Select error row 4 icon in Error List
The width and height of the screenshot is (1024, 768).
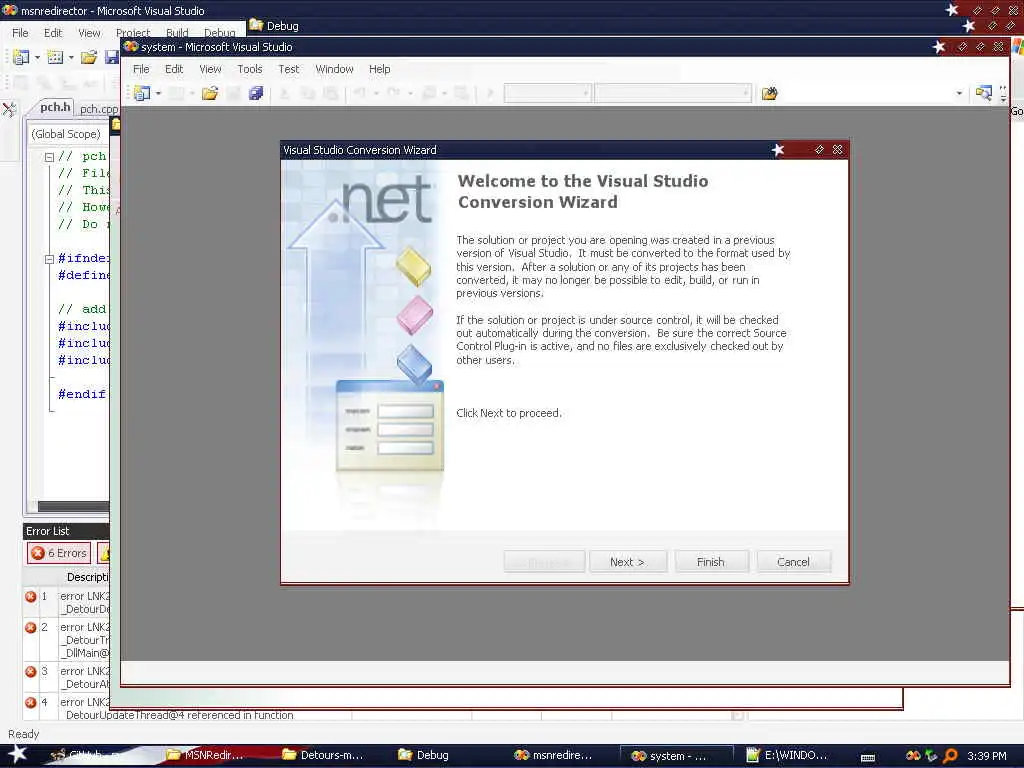31,703
